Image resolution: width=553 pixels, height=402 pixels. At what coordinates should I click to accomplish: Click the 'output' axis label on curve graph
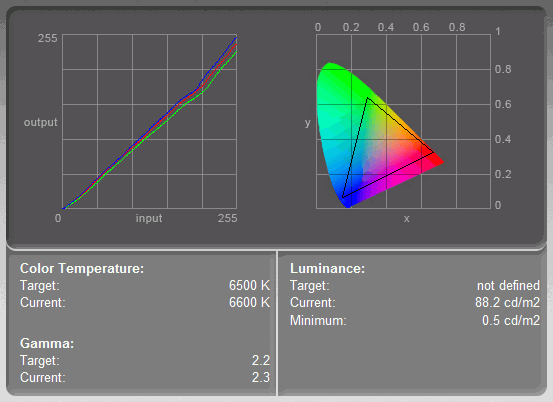click(41, 122)
